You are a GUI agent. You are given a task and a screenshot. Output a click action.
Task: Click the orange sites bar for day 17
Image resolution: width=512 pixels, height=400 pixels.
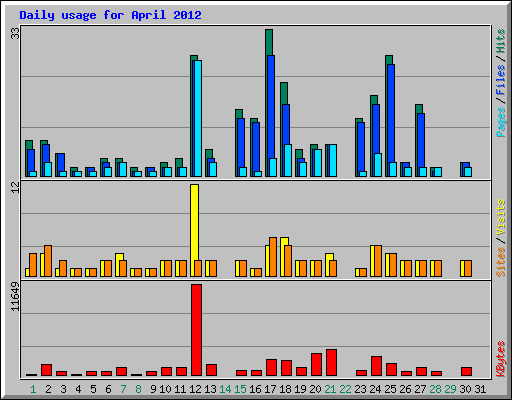coord(273,257)
